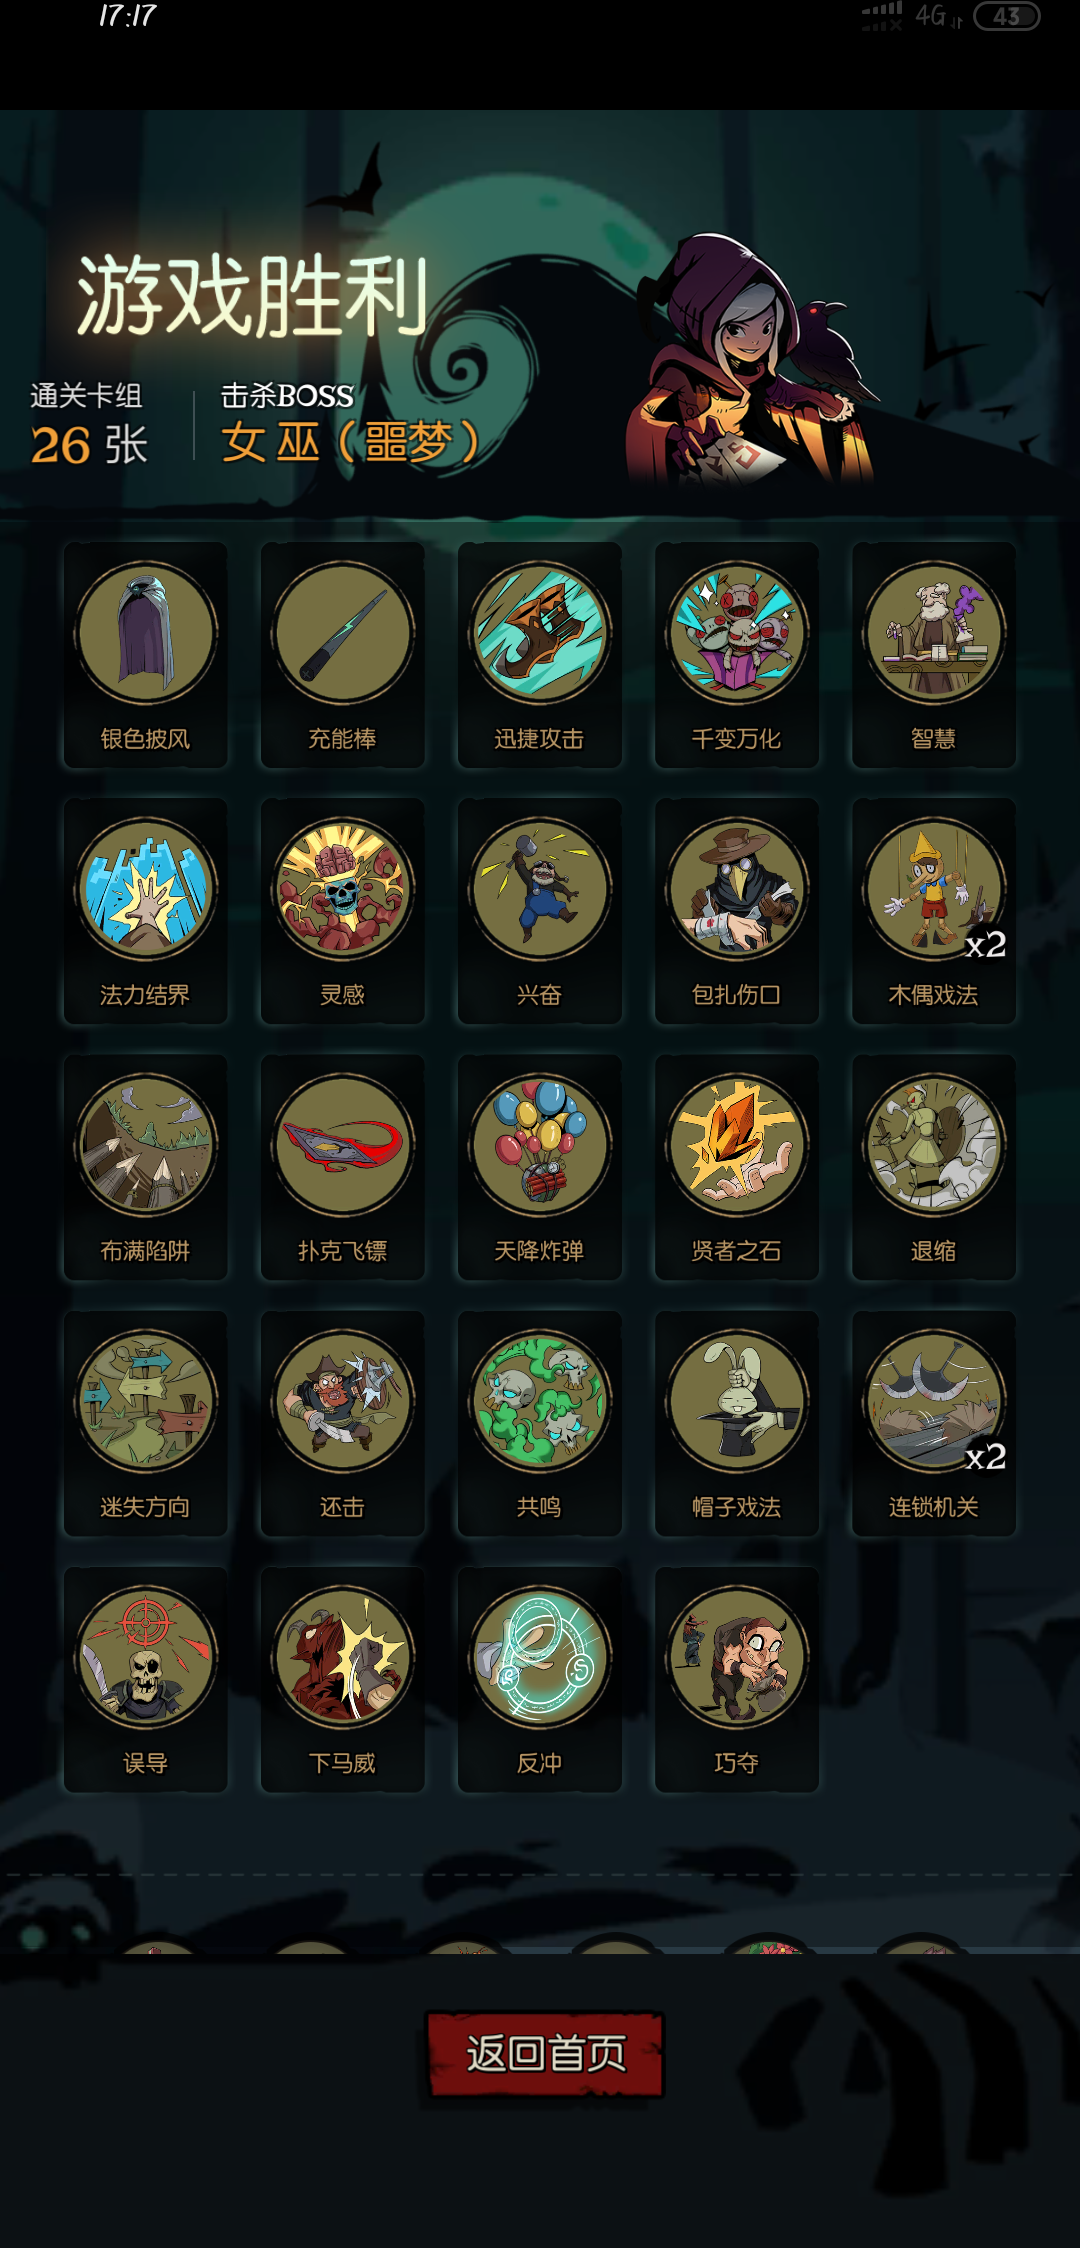
Task: Tap the 千变万化 card
Action: (737, 655)
